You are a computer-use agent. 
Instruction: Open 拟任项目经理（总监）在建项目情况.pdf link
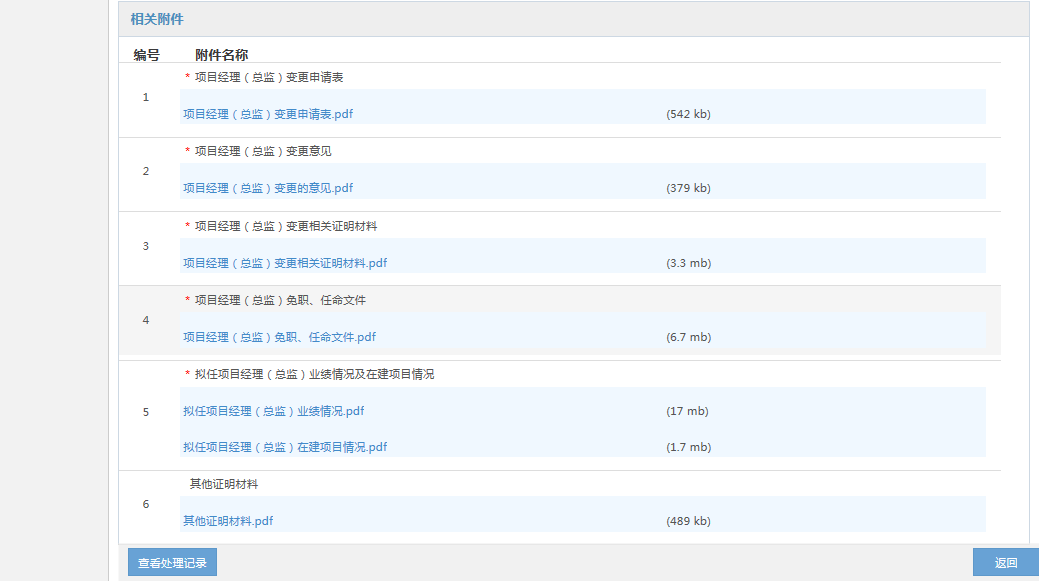[x=285, y=447]
